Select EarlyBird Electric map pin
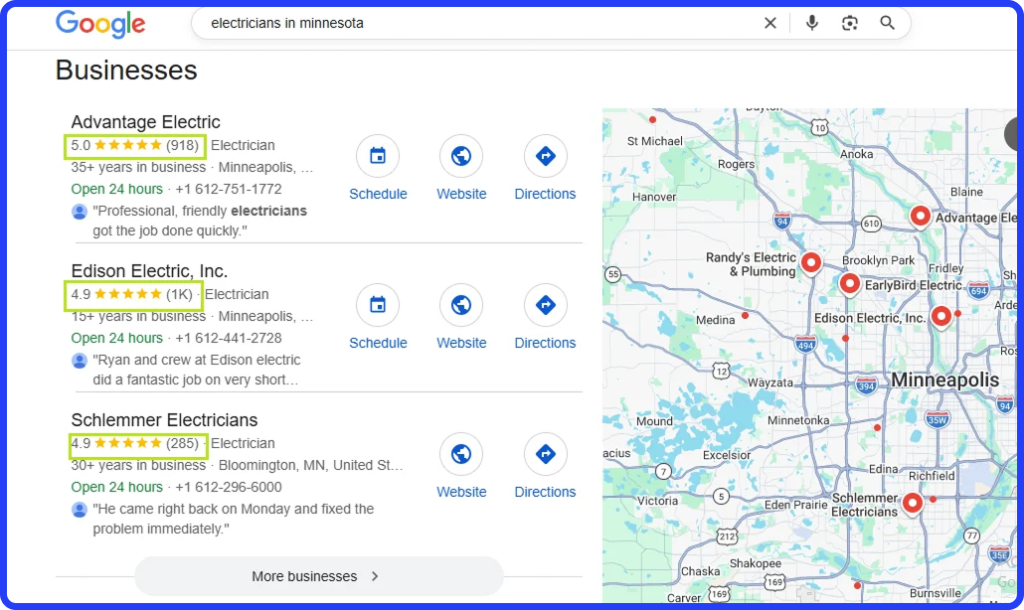Viewport: 1024px width, 610px height. 849,284
